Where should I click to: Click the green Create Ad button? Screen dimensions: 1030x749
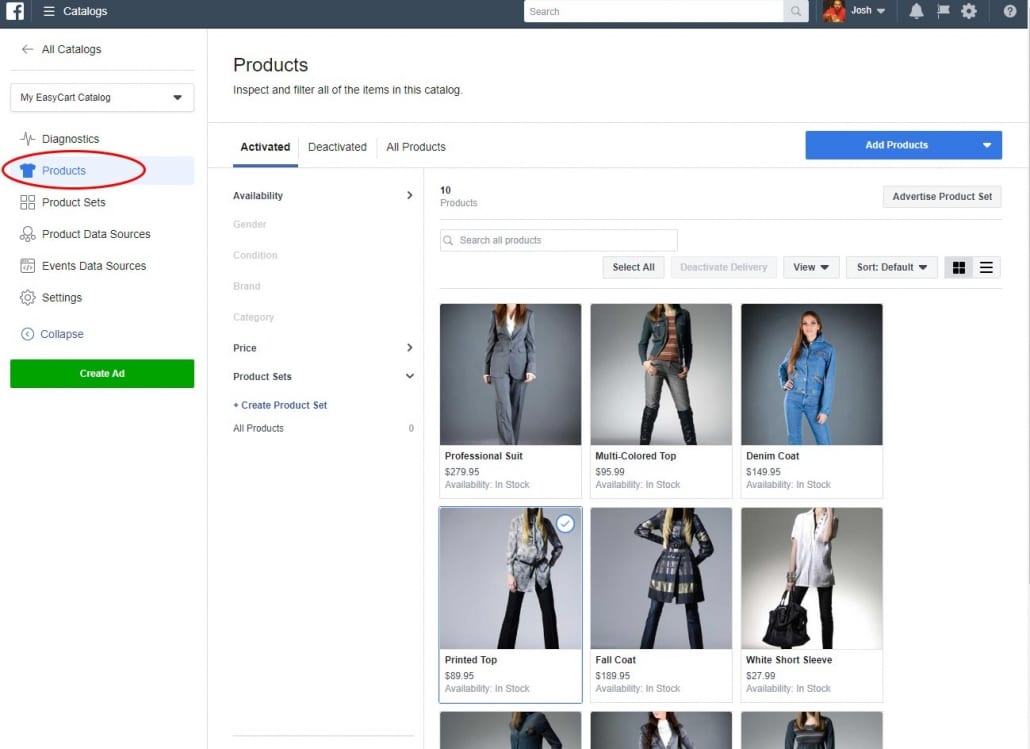tap(102, 373)
